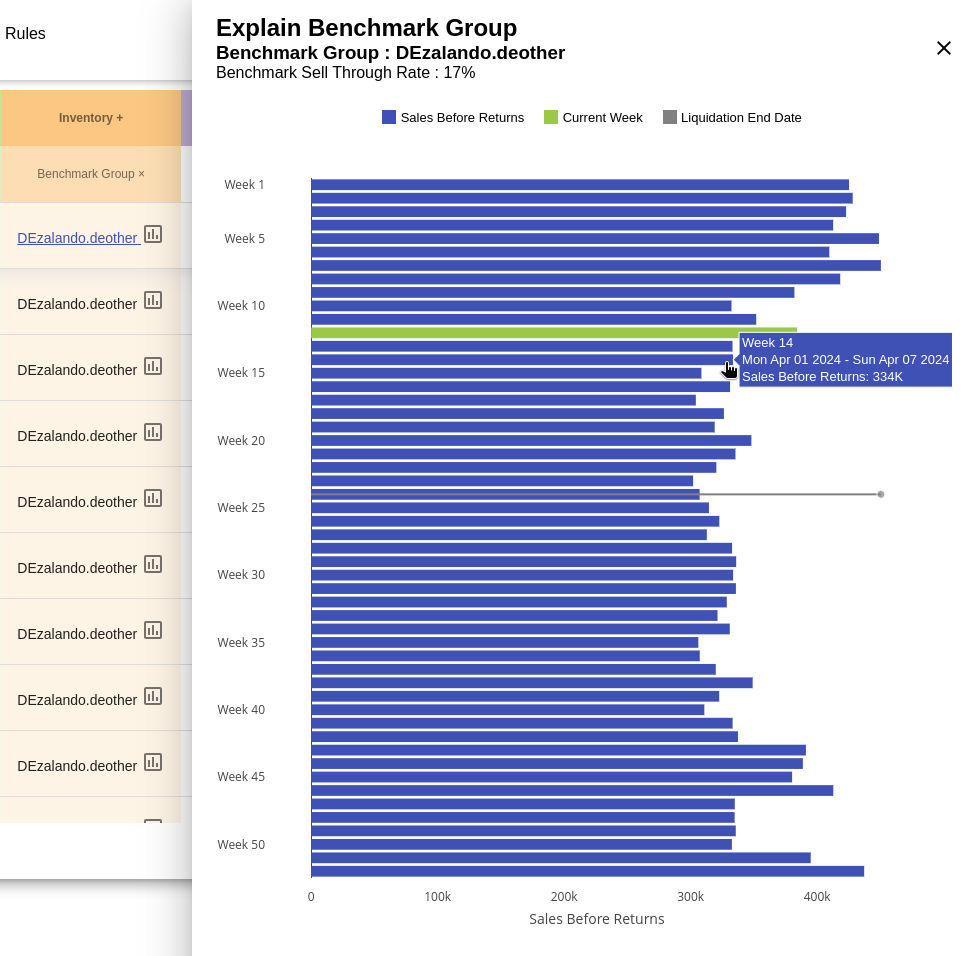Screen dimensions: 977x956
Task: Toggle the Sales Before Returns legend entry
Action: pos(453,118)
